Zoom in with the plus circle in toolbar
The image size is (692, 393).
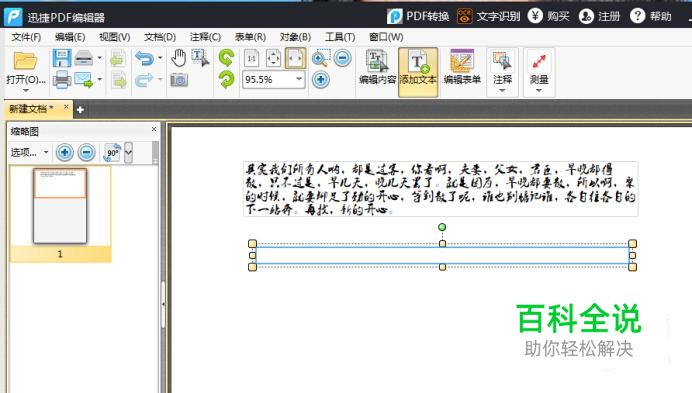321,80
